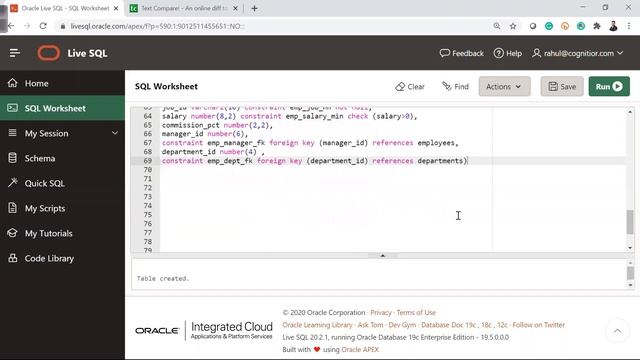640x360 pixels.
Task: Close the Text Compare tab
Action: [235, 8]
